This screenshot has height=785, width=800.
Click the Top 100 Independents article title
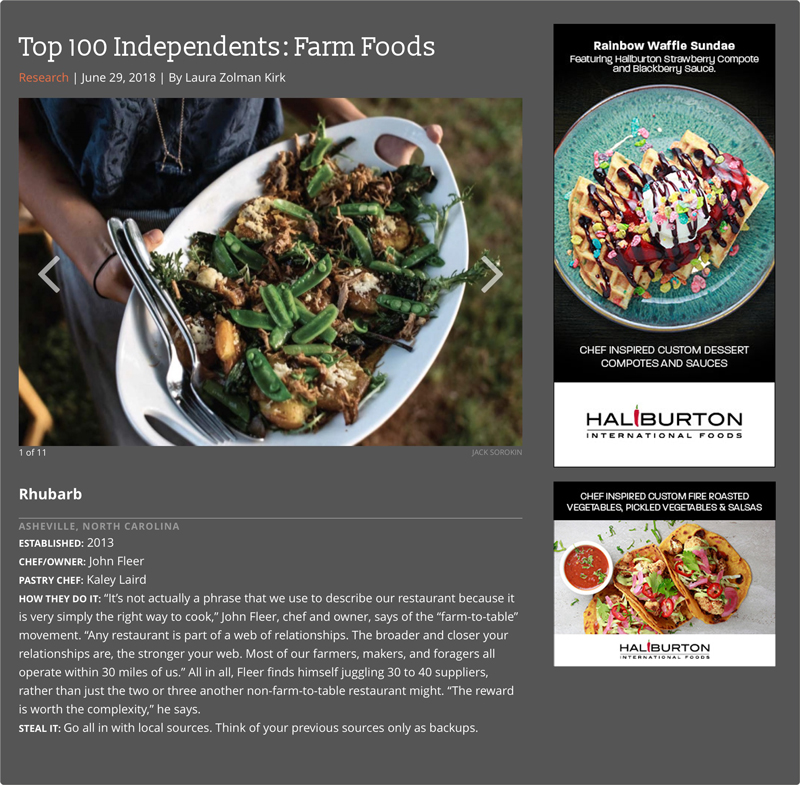[x=227, y=46]
